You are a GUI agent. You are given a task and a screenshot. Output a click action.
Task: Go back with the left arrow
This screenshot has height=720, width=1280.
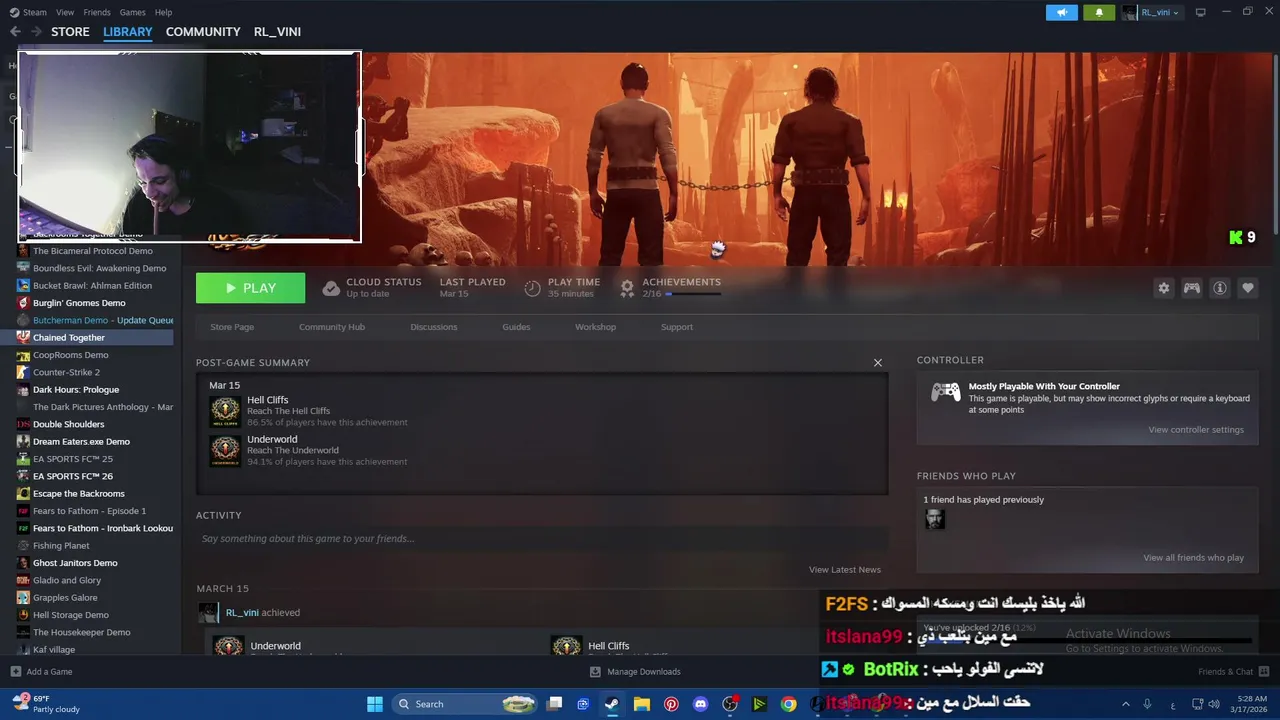tap(15, 32)
